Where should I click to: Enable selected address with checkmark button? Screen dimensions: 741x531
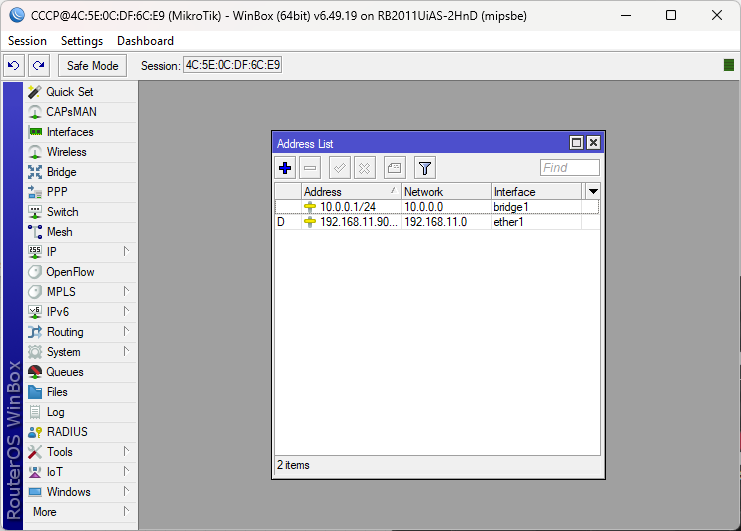(x=340, y=168)
